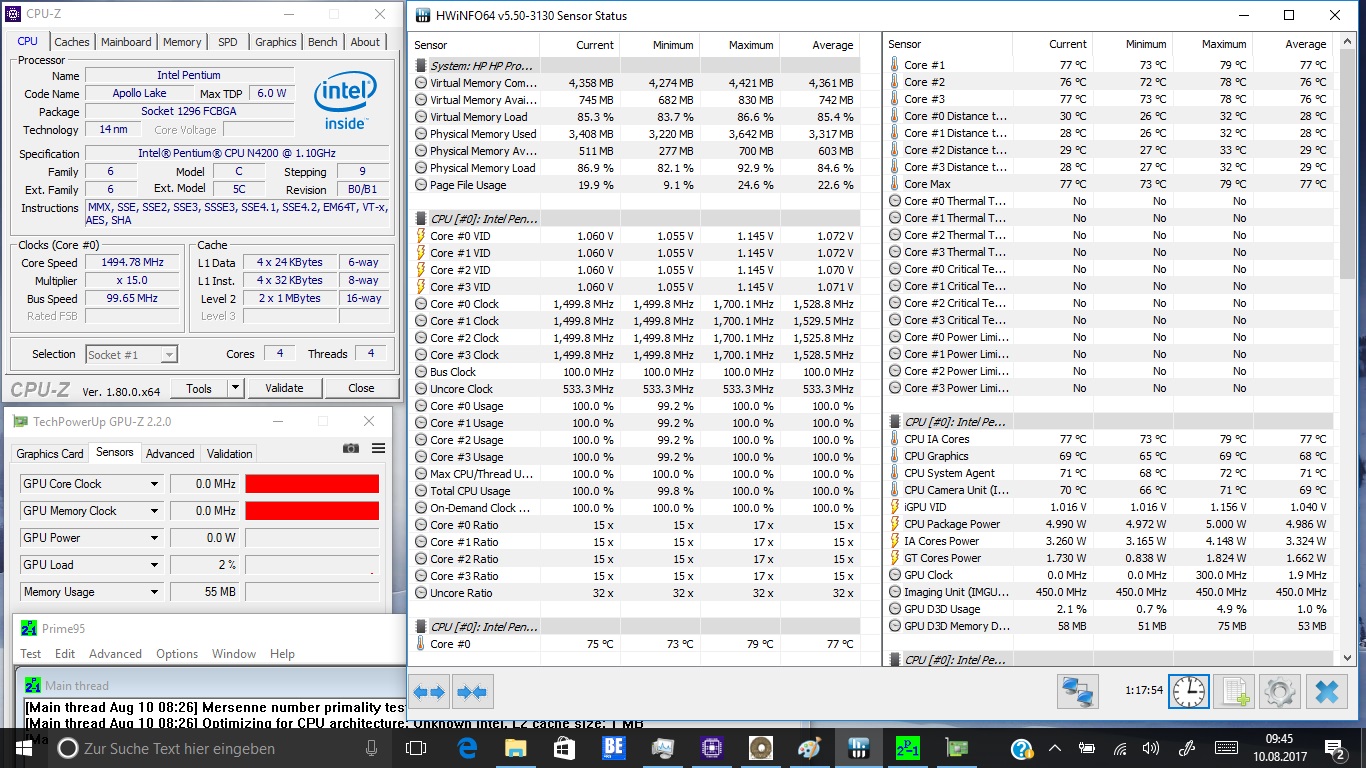The width and height of the screenshot is (1366, 768).
Task: Click the blue BE app taskbar icon
Action: pos(613,748)
